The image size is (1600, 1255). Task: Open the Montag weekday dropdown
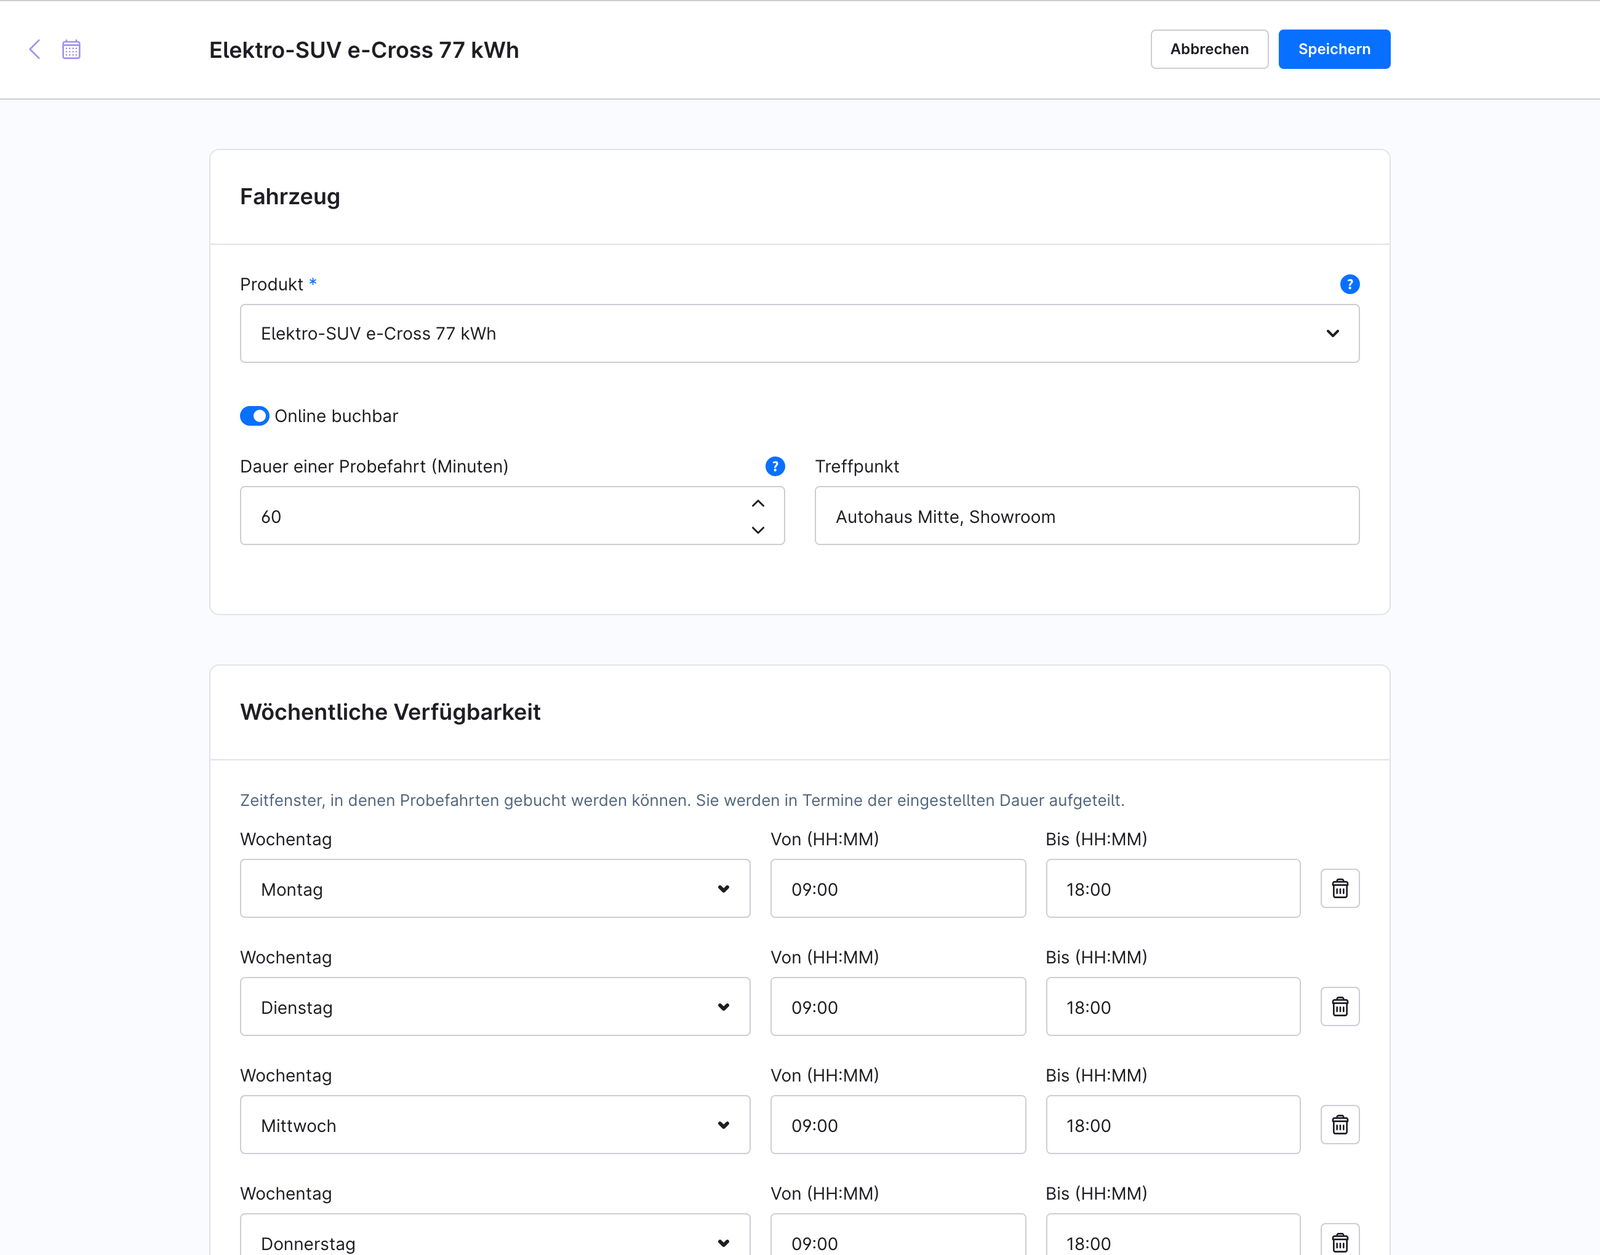click(495, 888)
